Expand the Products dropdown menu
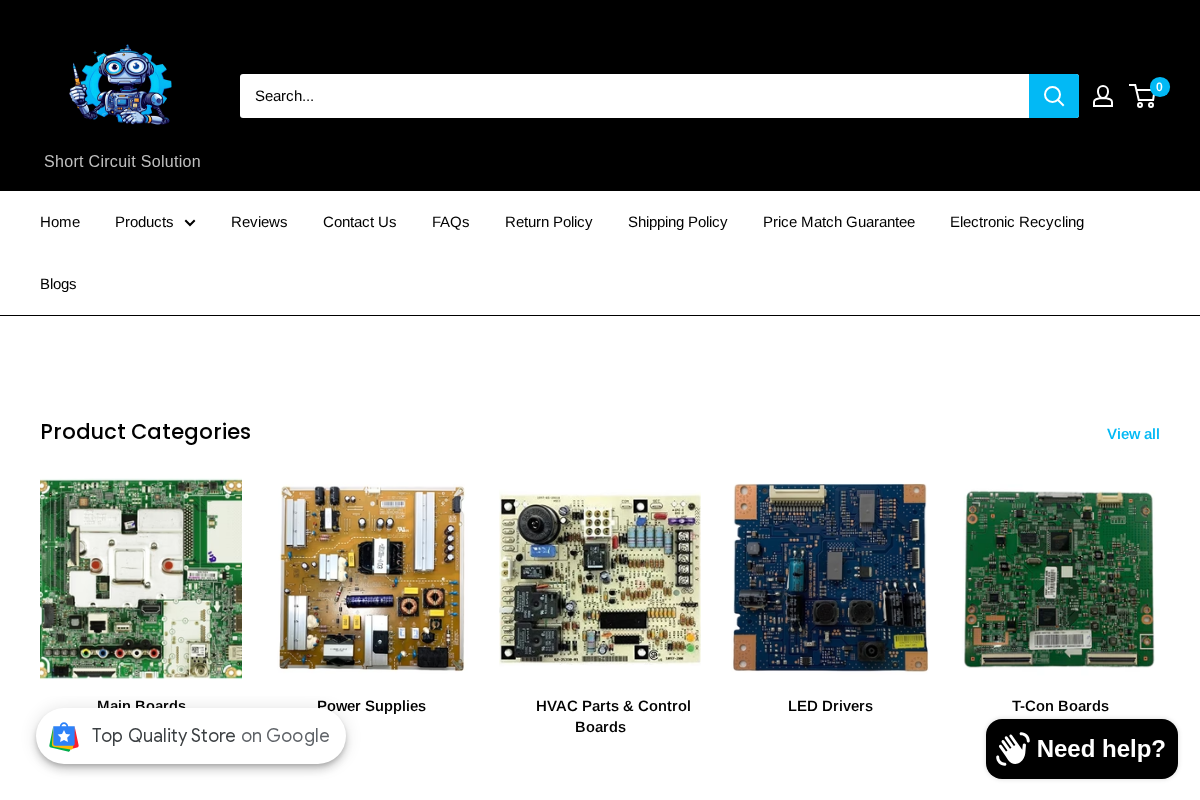The image size is (1200, 800). point(155,222)
